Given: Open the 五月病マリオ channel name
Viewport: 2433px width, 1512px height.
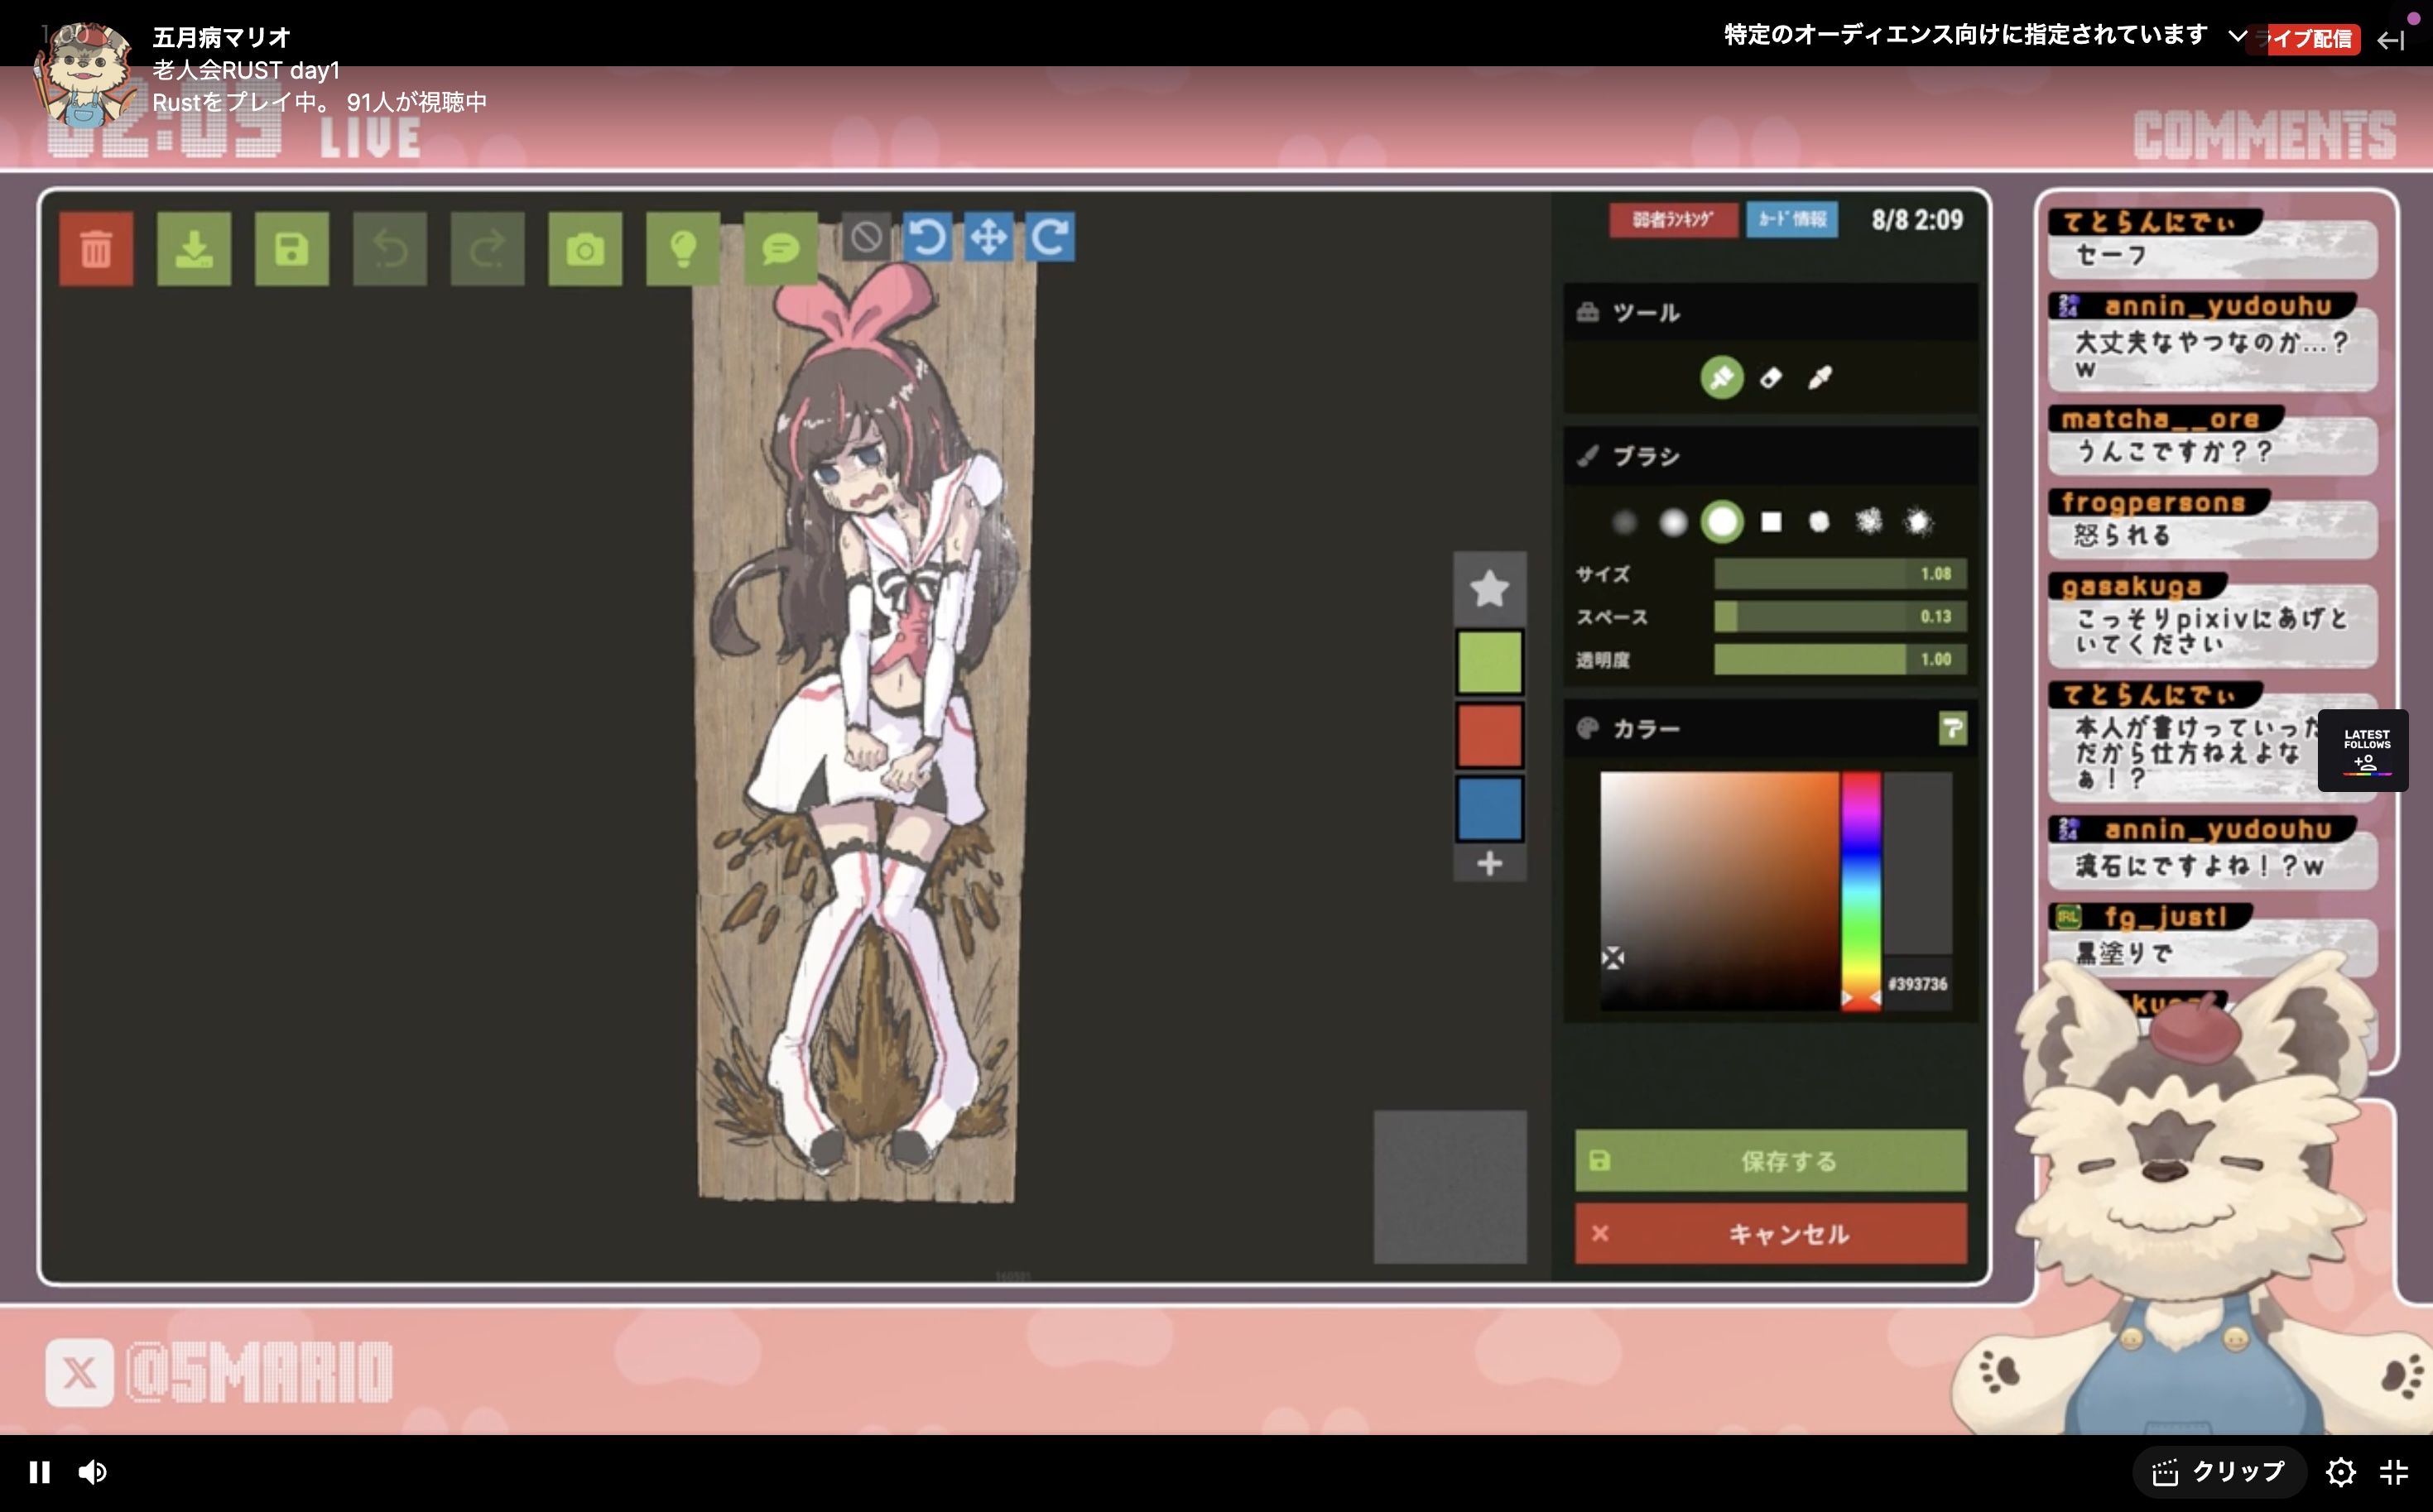Looking at the screenshot, I should tap(221, 37).
